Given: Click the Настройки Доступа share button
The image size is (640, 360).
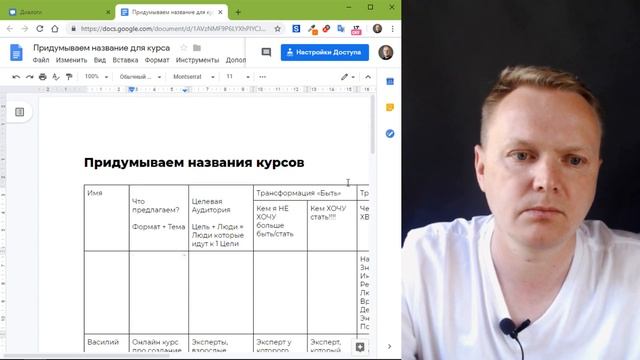Looking at the screenshot, I should coord(324,52).
